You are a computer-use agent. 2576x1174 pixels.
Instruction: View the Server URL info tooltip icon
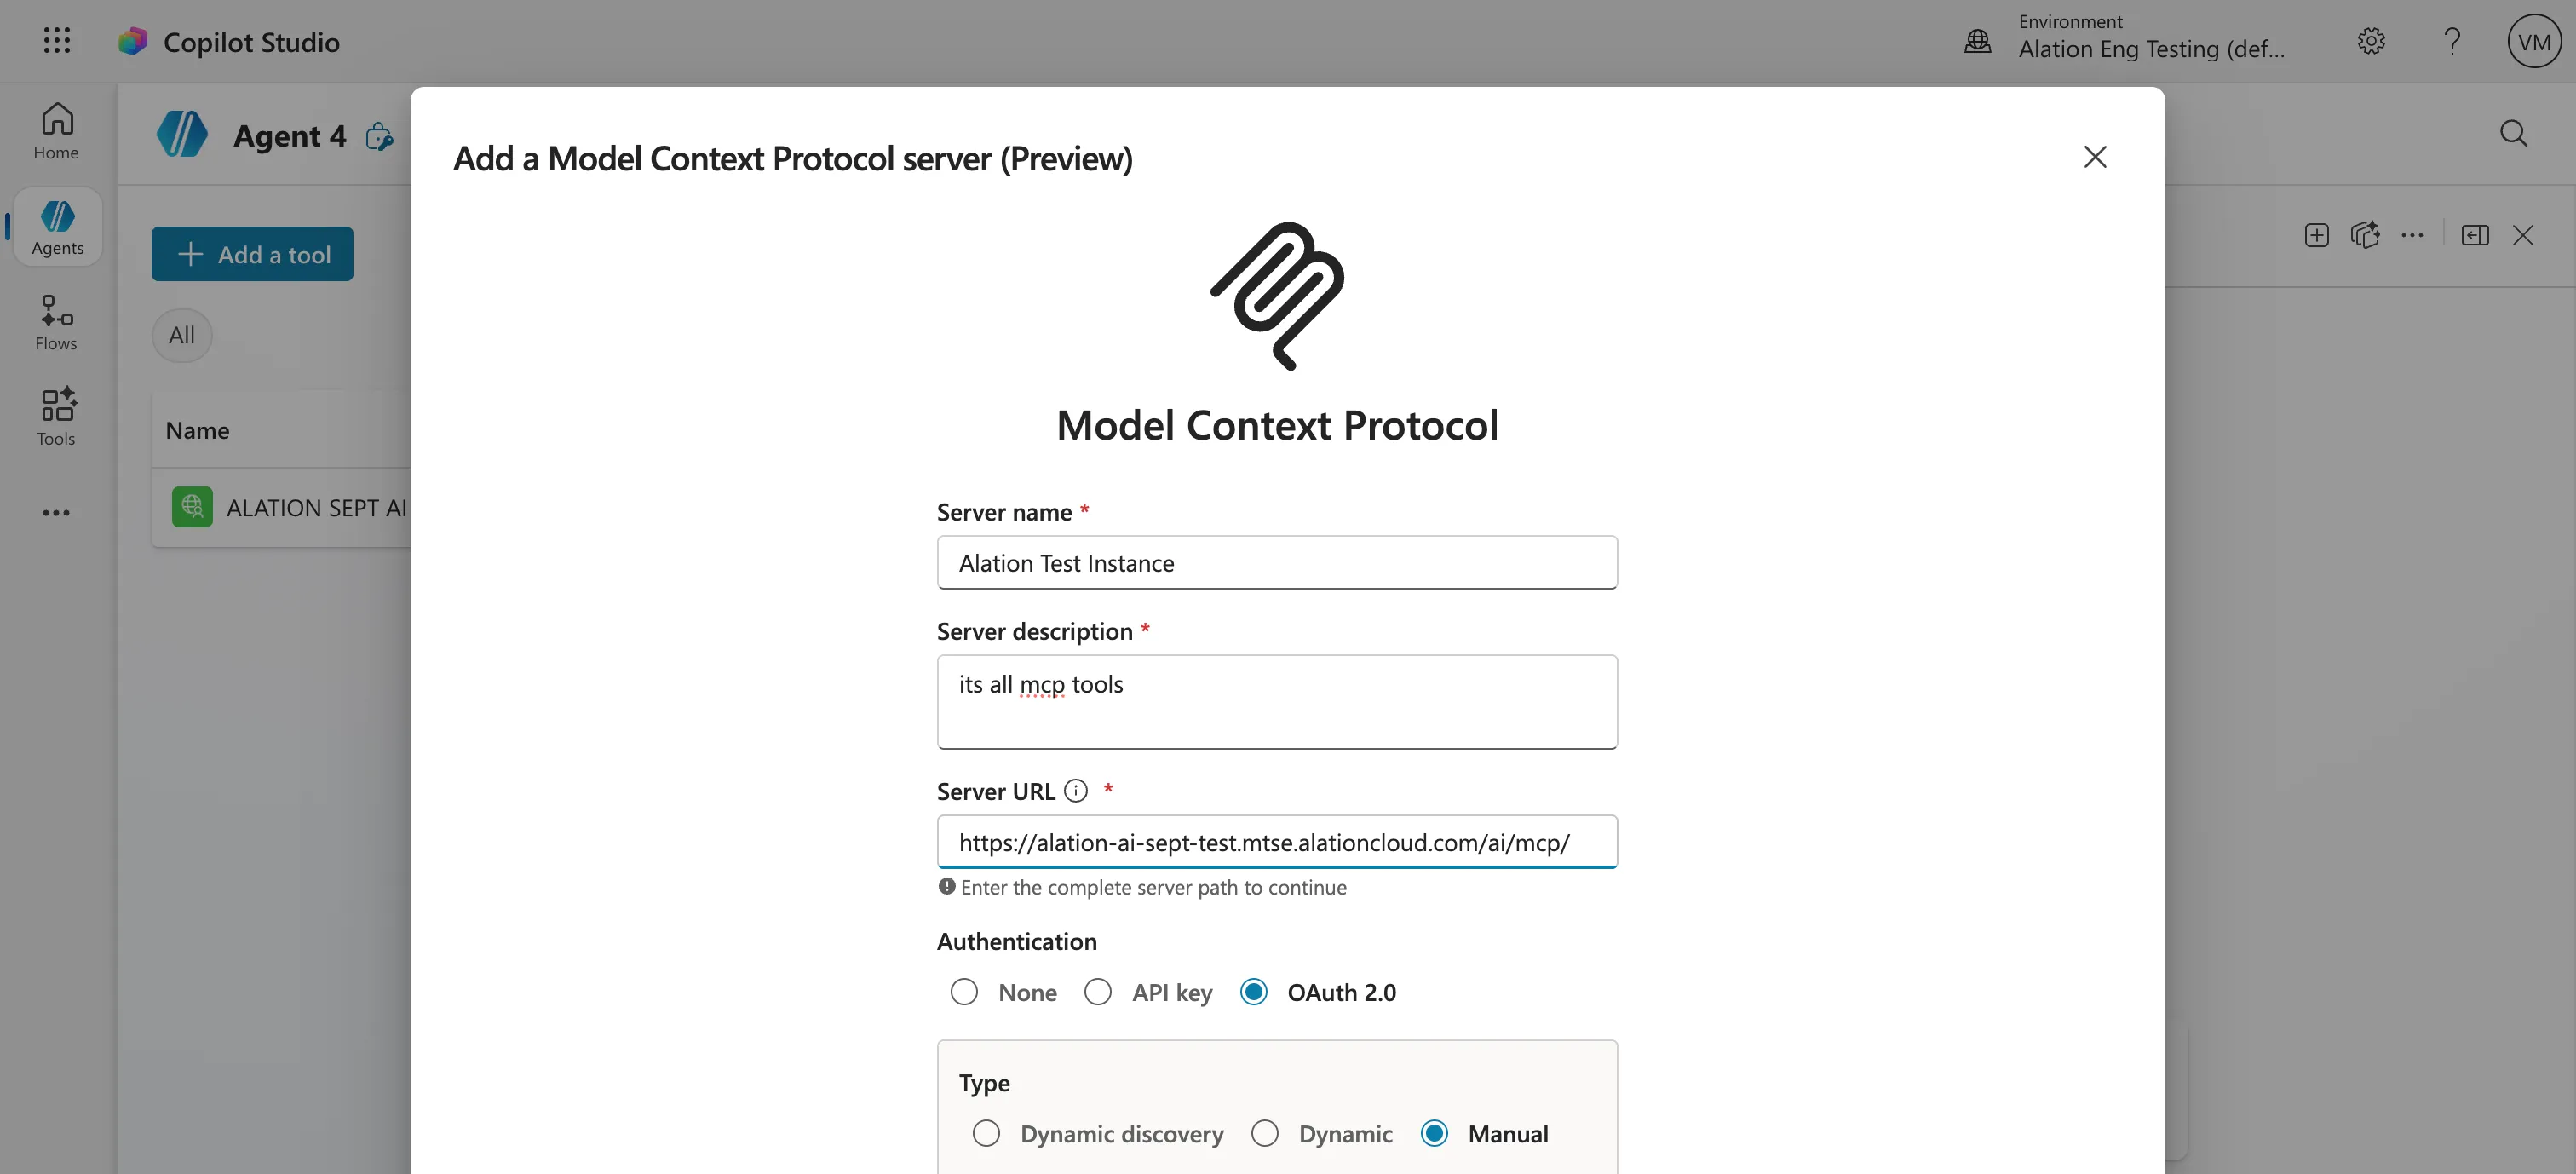1076,790
